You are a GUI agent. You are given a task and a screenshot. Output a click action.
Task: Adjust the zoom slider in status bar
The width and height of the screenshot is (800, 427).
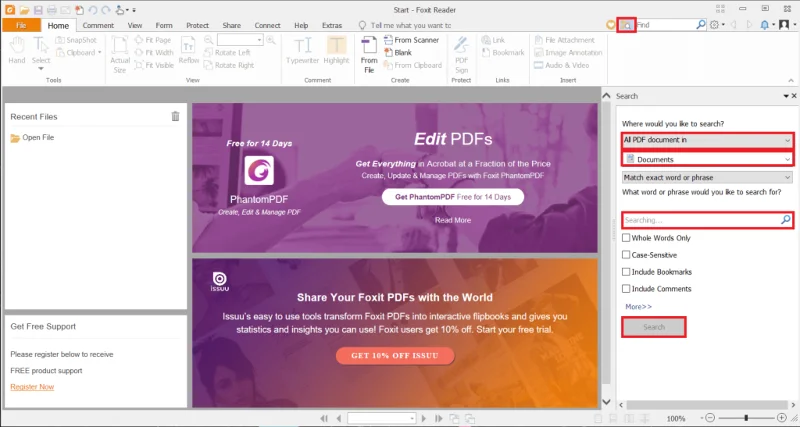pos(745,418)
